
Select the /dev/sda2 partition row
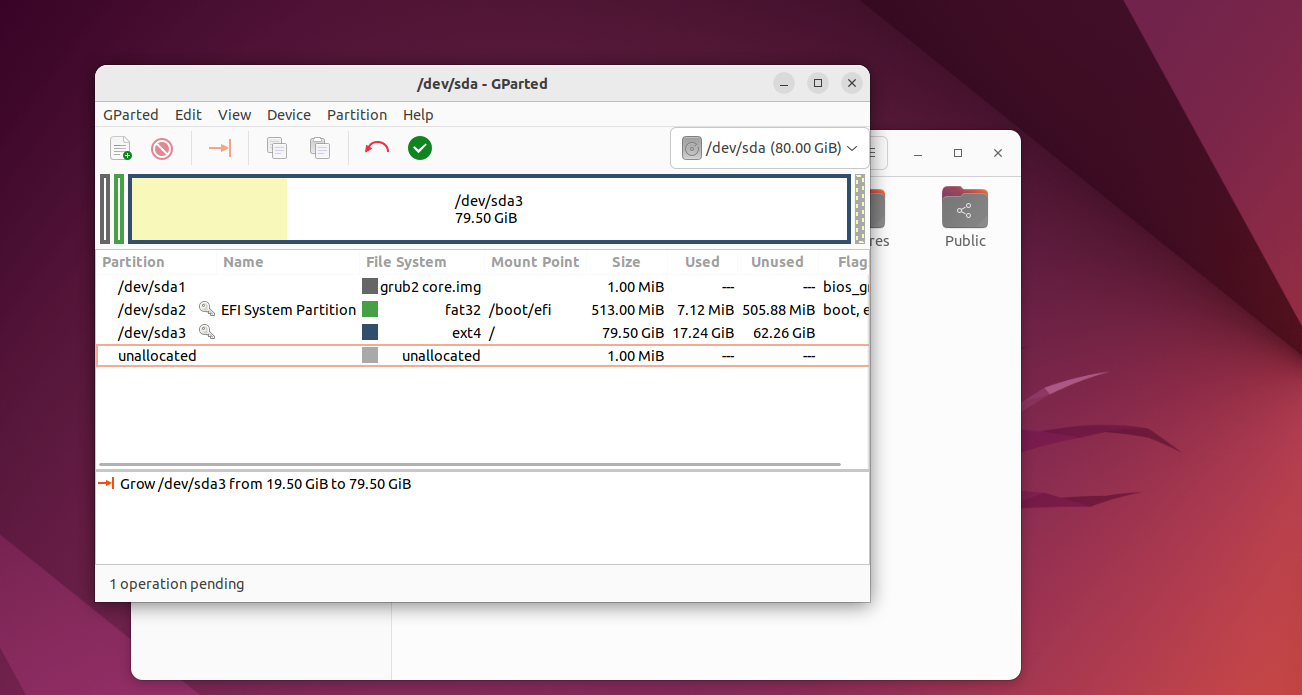coord(482,310)
